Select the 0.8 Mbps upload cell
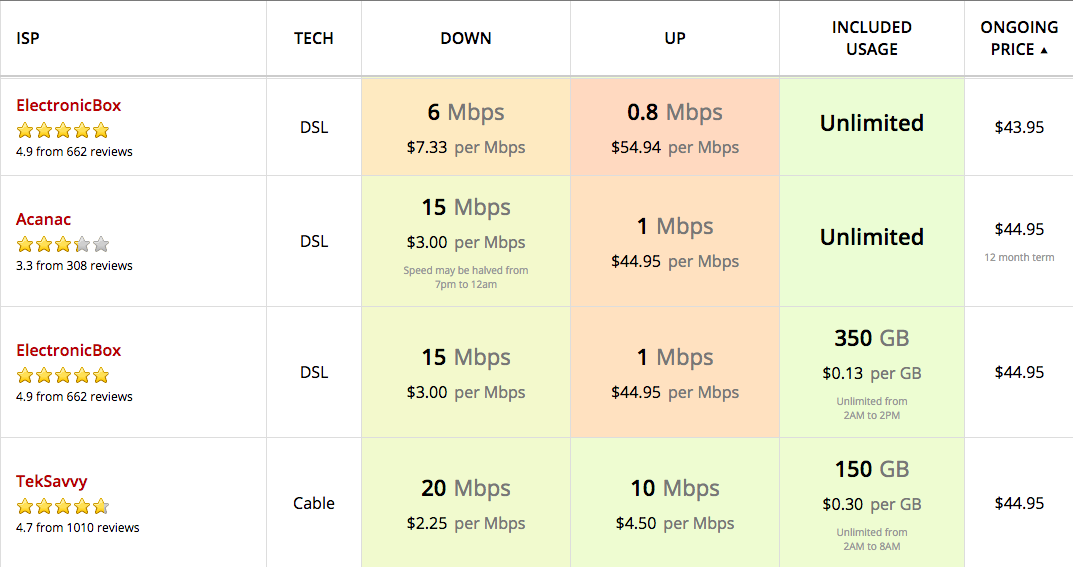Screen dimensions: 1073x567 tap(675, 127)
